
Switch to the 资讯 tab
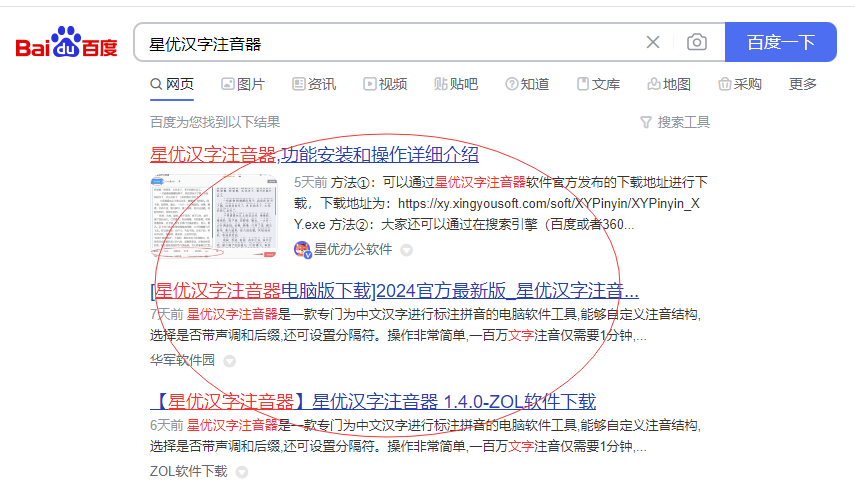pos(314,84)
